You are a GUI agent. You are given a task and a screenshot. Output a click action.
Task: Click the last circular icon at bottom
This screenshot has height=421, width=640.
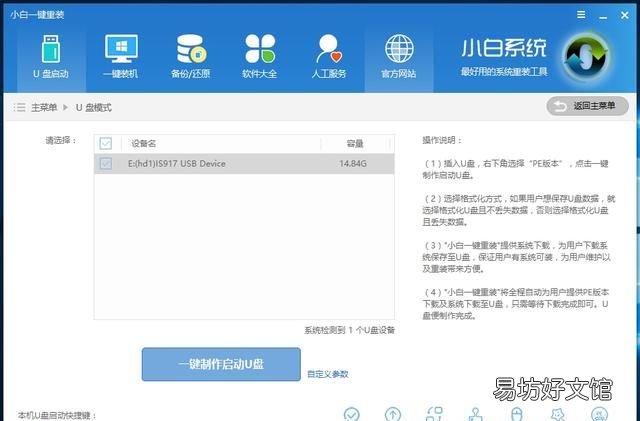click(599, 414)
